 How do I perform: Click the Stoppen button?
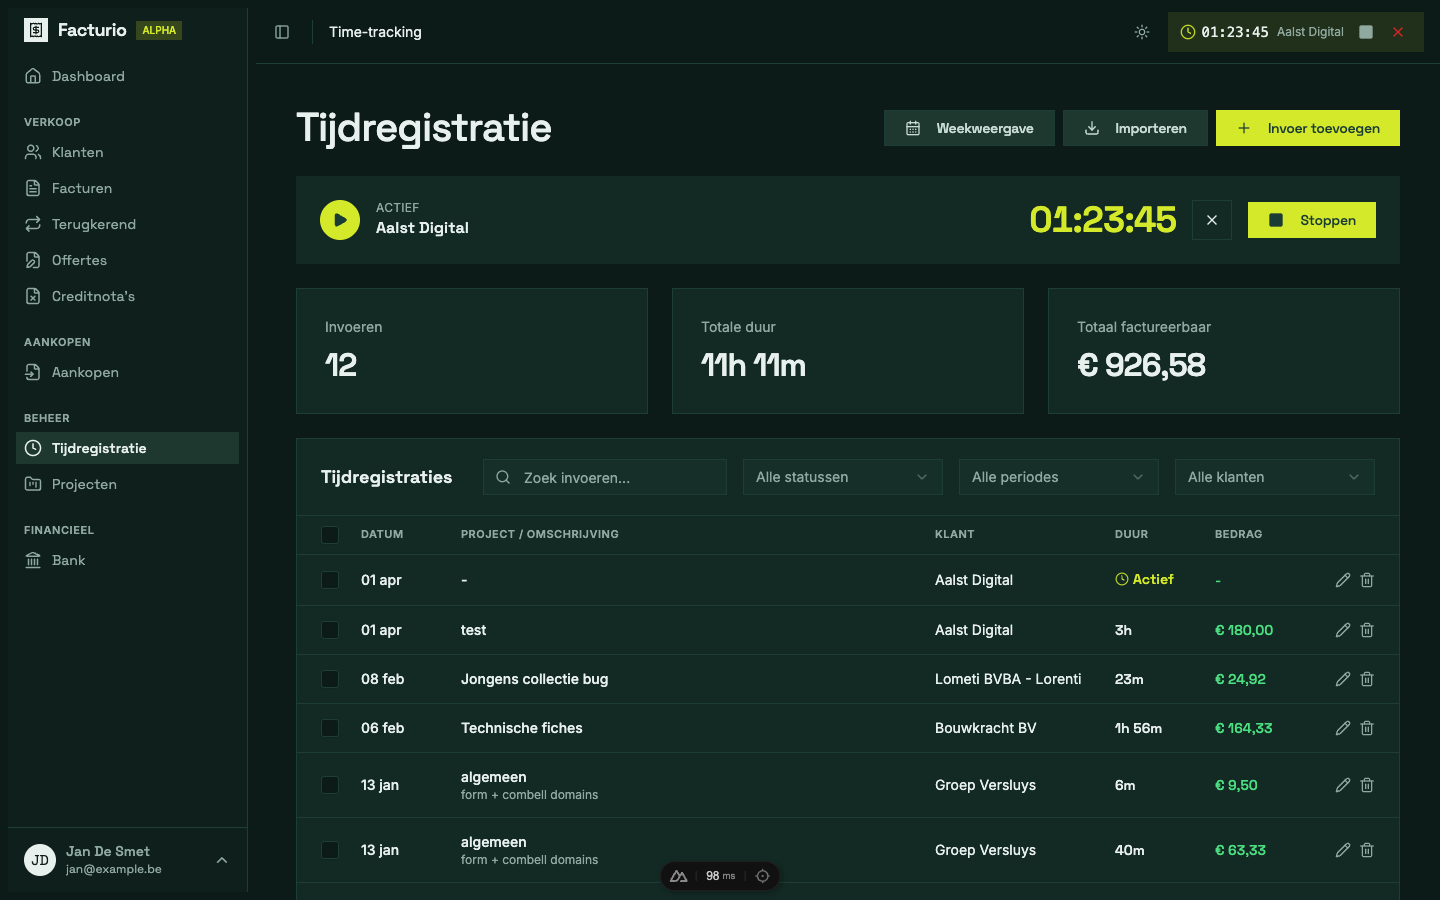pos(1312,220)
